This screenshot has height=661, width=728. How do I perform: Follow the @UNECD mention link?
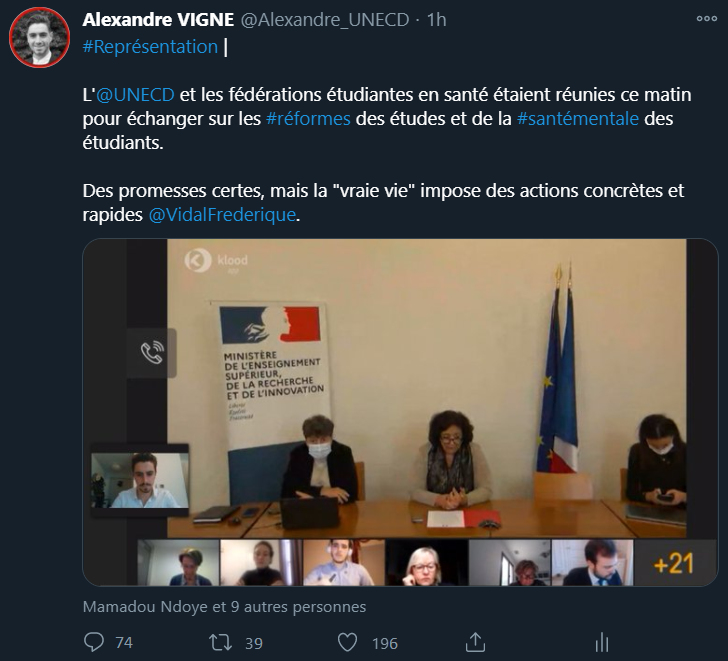(135, 95)
